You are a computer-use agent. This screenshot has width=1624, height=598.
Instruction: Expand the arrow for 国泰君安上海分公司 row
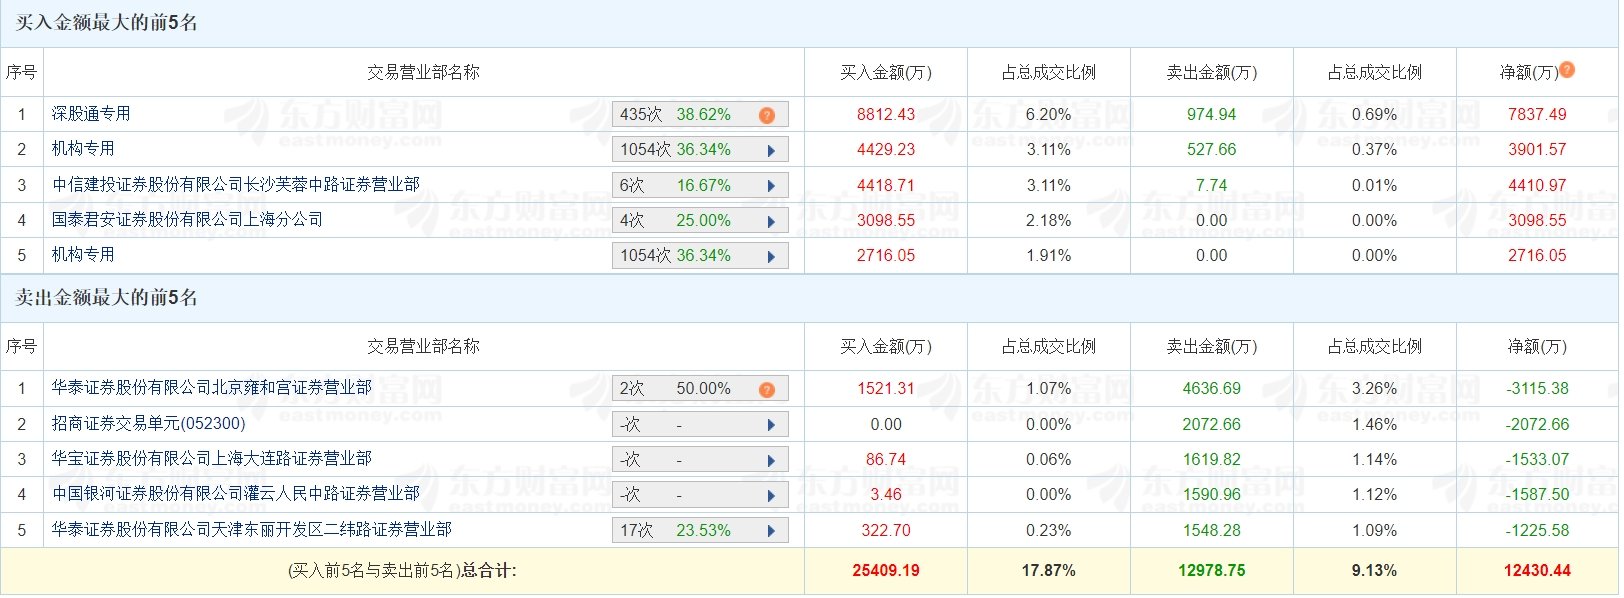pos(771,221)
